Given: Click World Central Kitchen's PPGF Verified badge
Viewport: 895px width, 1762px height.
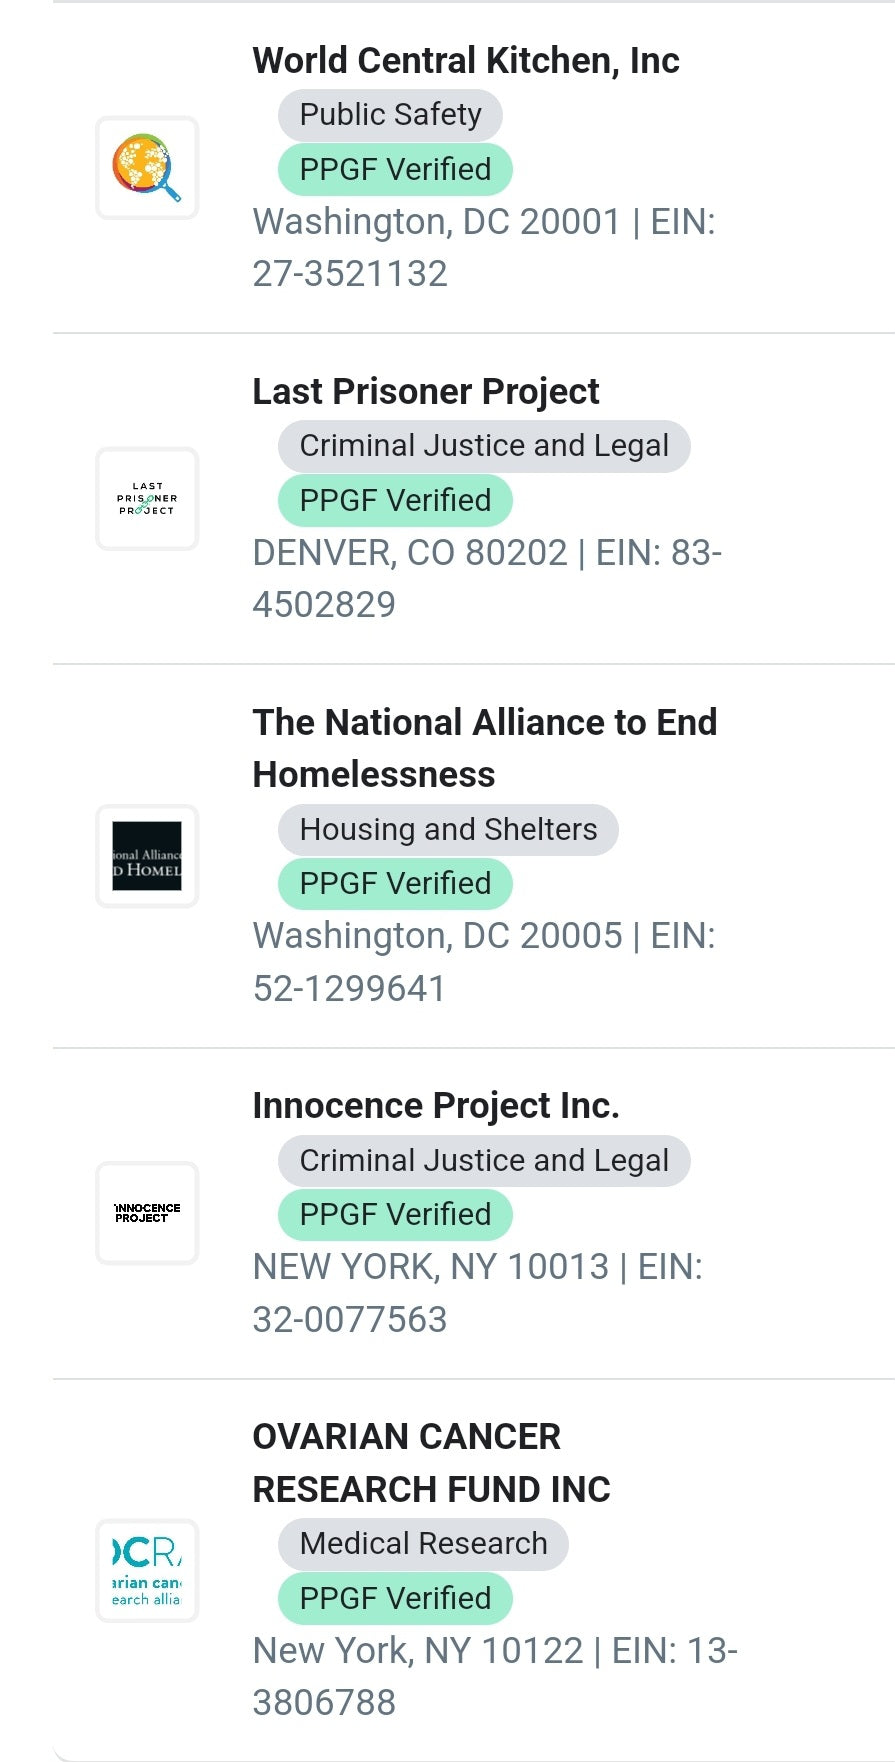Looking at the screenshot, I should (x=395, y=170).
